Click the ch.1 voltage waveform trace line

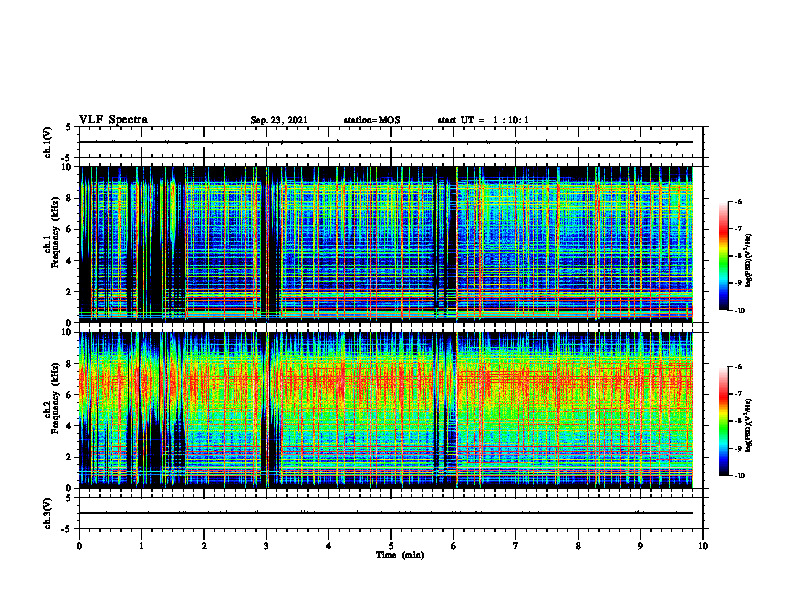(x=386, y=142)
